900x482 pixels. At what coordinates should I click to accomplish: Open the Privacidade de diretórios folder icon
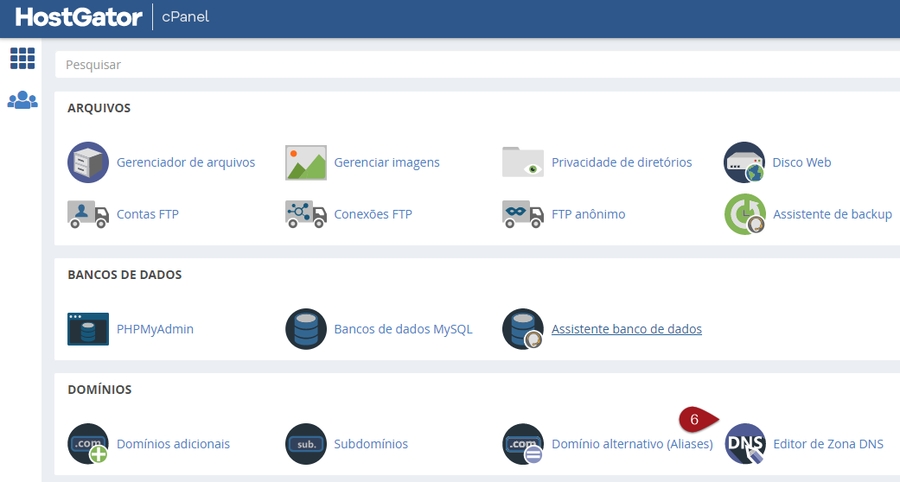(x=523, y=162)
